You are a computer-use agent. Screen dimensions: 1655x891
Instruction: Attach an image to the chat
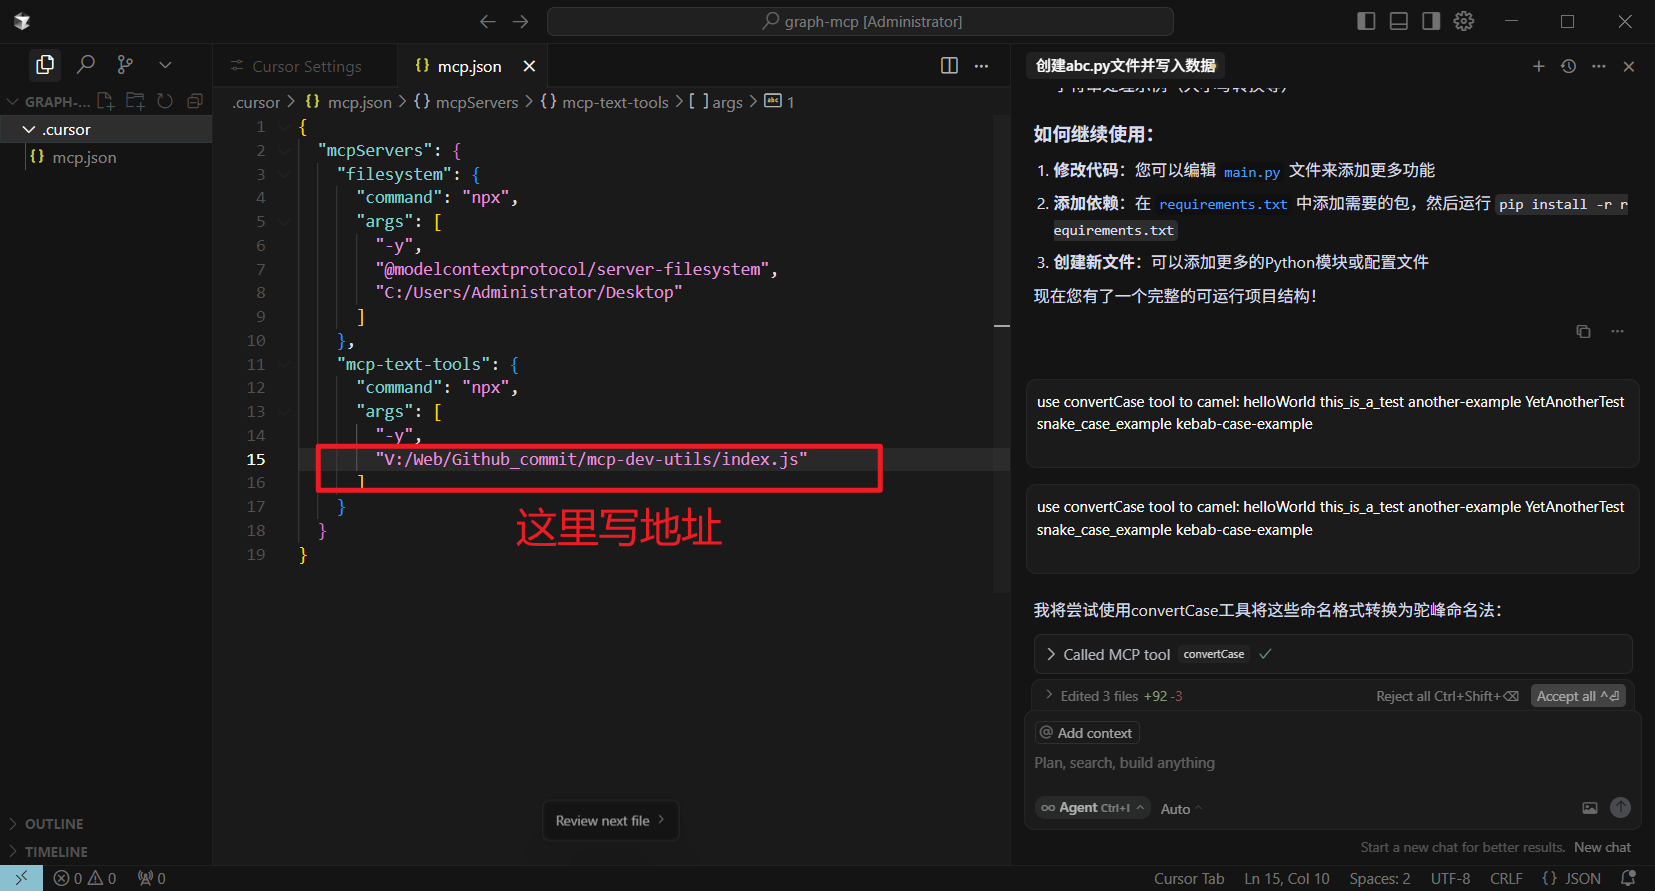pos(1590,808)
